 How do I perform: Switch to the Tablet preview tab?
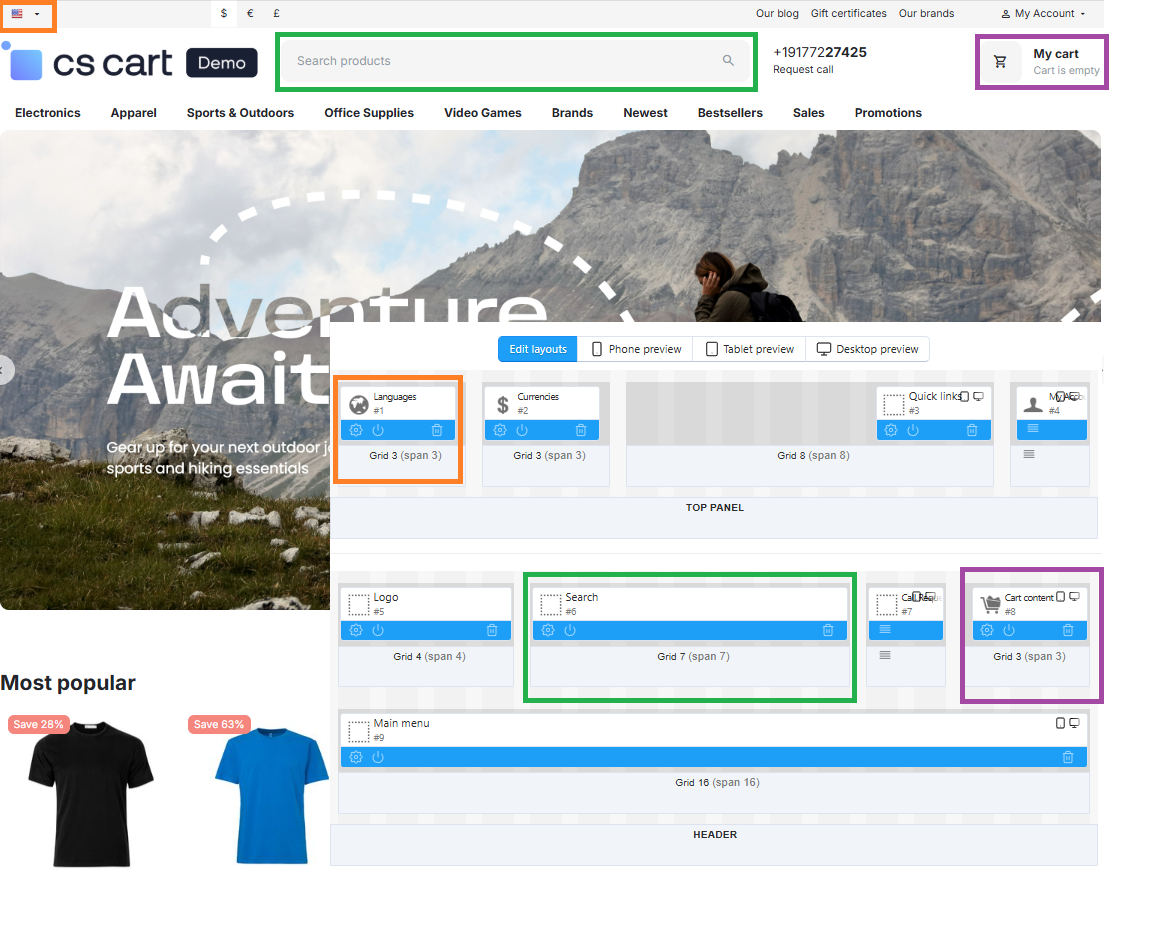750,349
